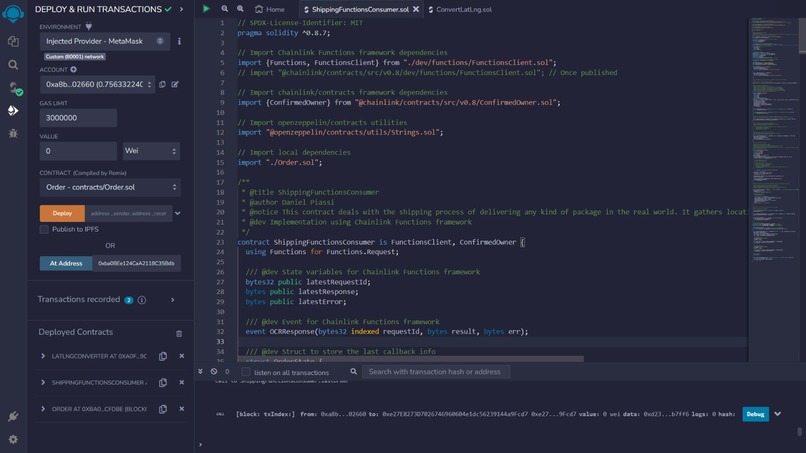Screen dimensions: 806x453
Task: Open the Solidity compiler sidebar icon
Action: tap(14, 88)
